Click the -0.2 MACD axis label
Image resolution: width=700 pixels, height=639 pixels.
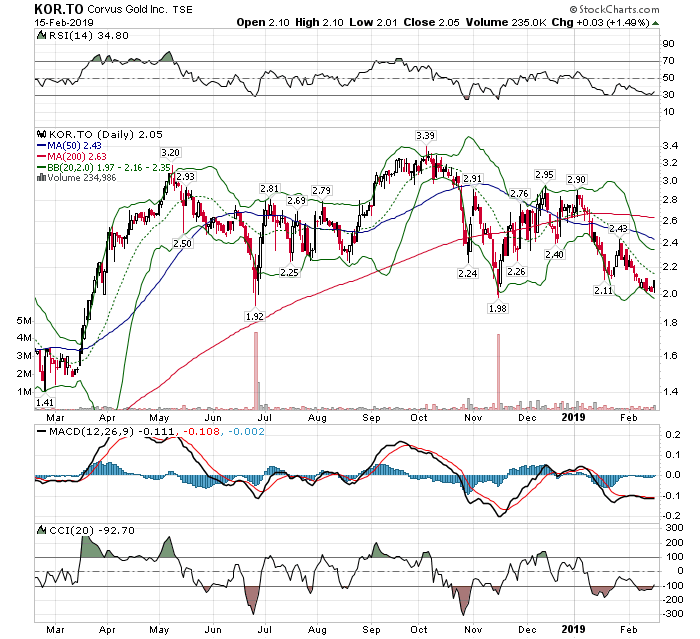point(673,516)
